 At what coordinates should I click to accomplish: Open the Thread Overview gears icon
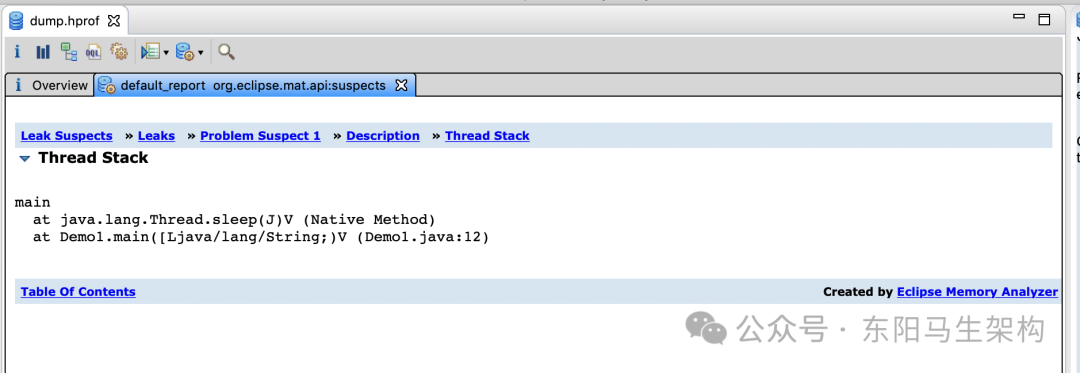pyautogui.click(x=119, y=52)
